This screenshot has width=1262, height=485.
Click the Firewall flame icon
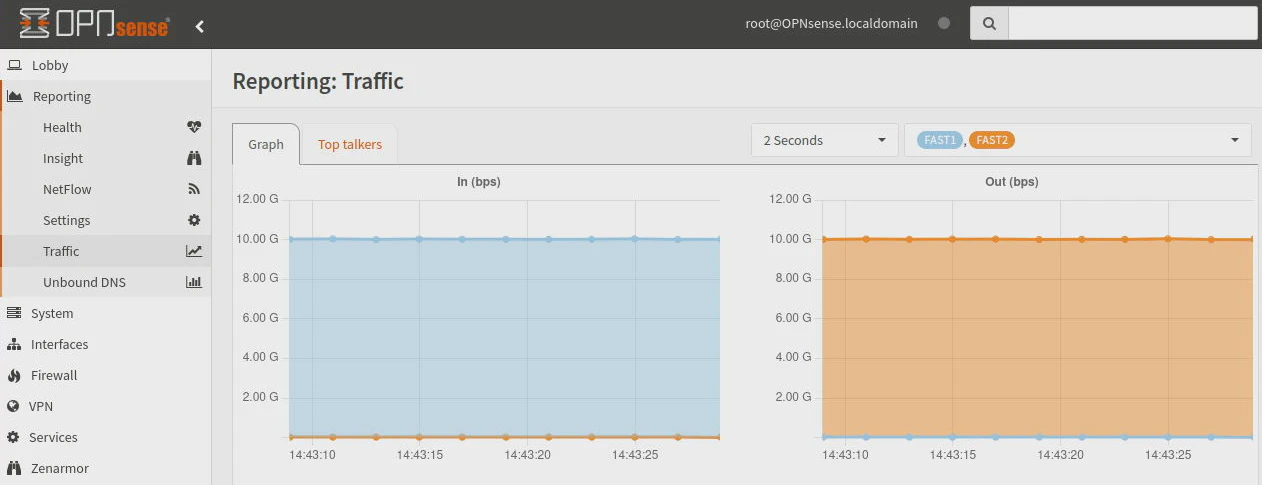[14, 375]
